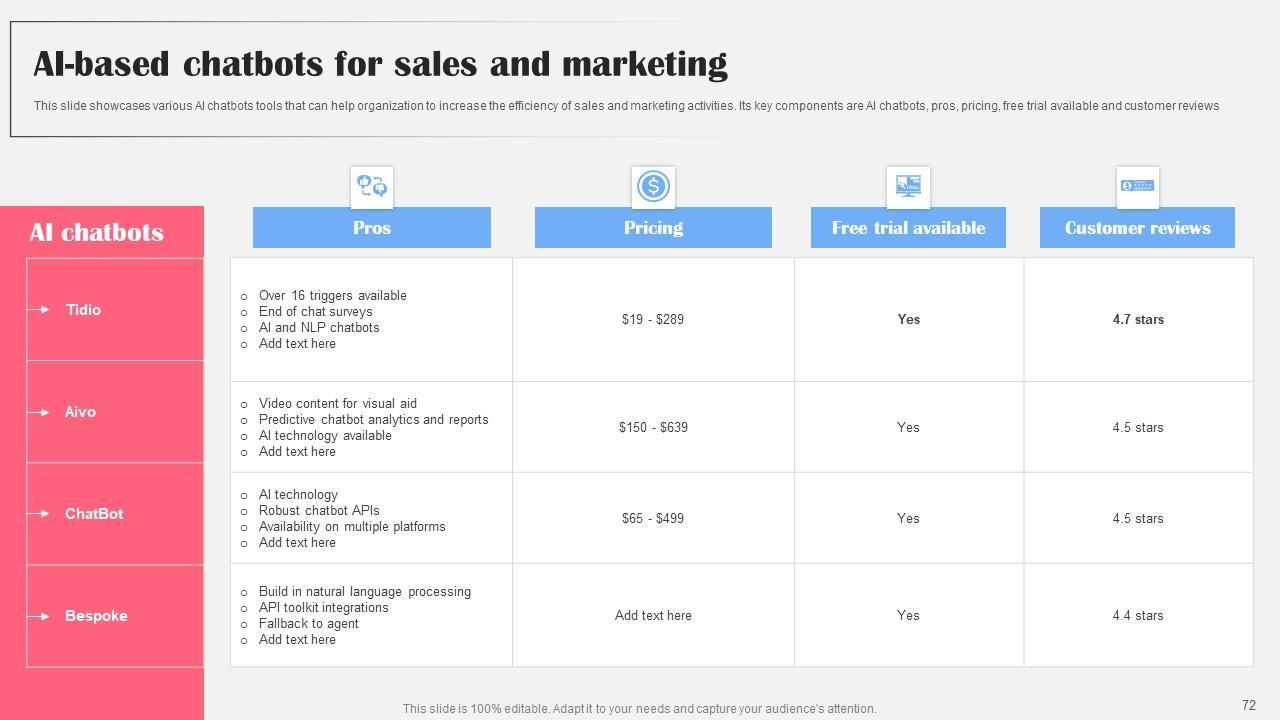The width and height of the screenshot is (1280, 720).
Task: Click the arrow icon beside Bespoke
Action: pyautogui.click(x=39, y=616)
